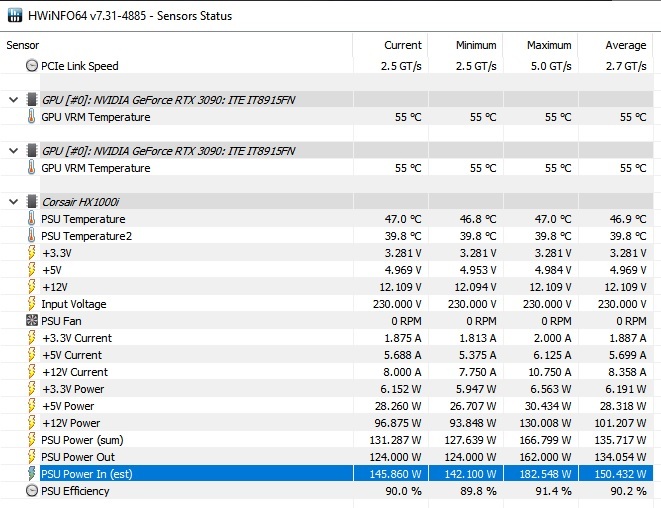Click the PSU Efficiency gauge icon

31,491
